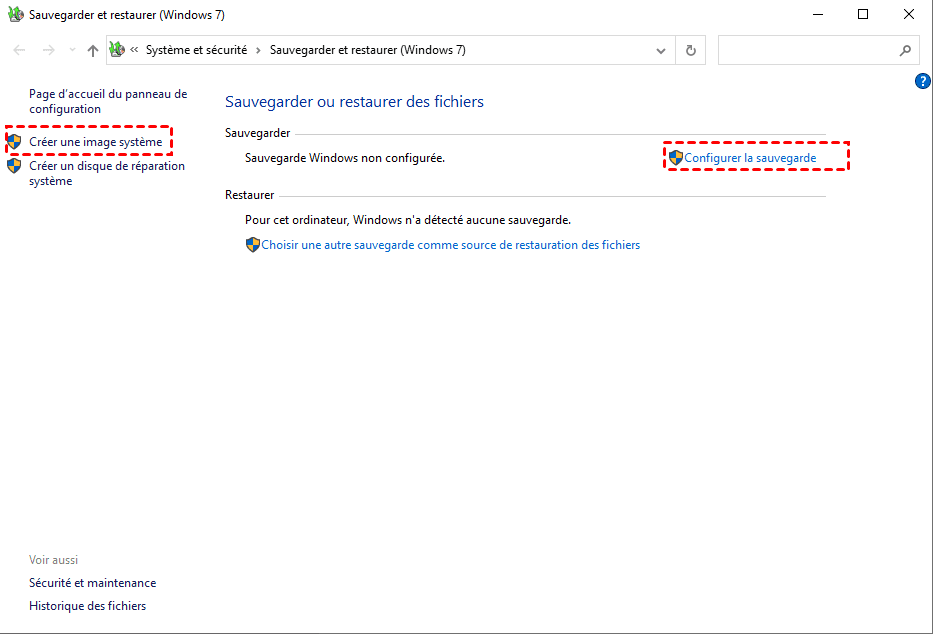Click the shield icon next to Configurer la sauvegarde
Viewport: 933px width, 634px height.
[x=676, y=158]
